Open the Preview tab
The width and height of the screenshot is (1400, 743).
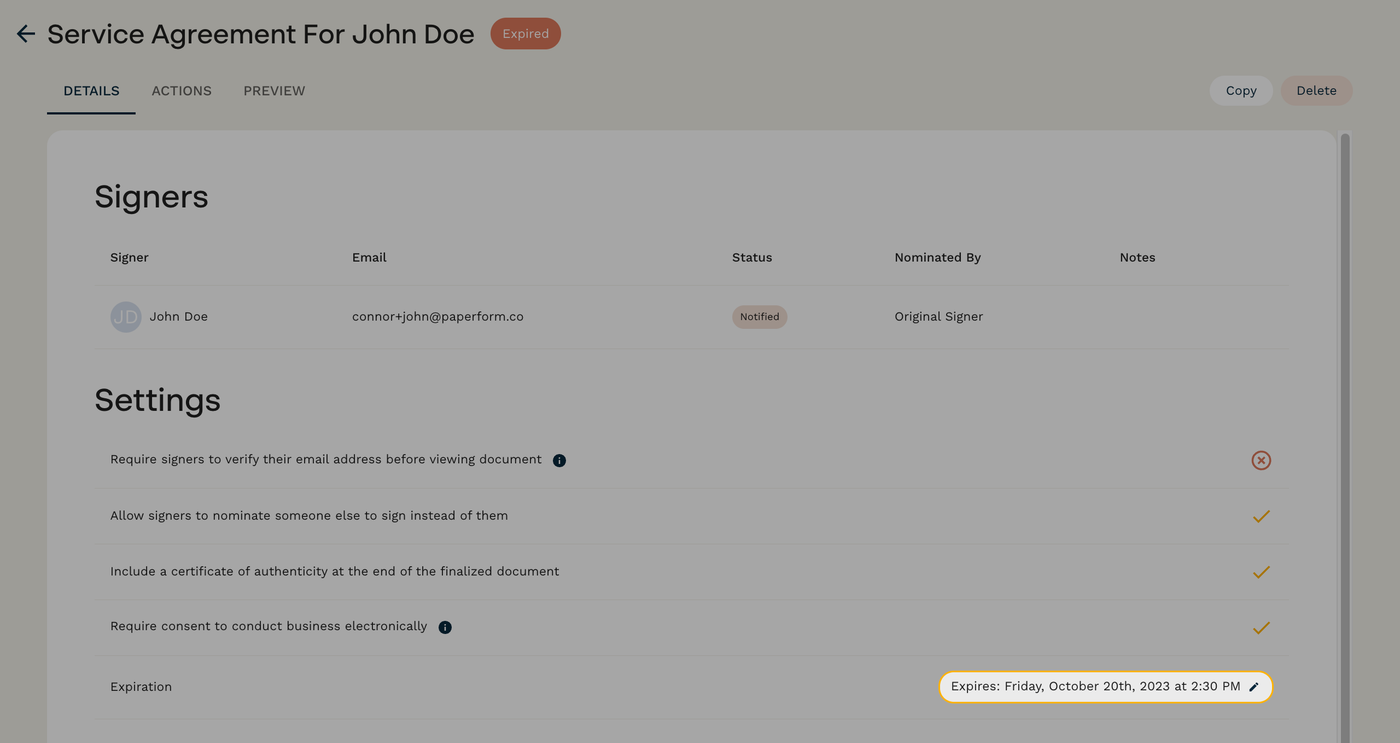click(x=274, y=90)
